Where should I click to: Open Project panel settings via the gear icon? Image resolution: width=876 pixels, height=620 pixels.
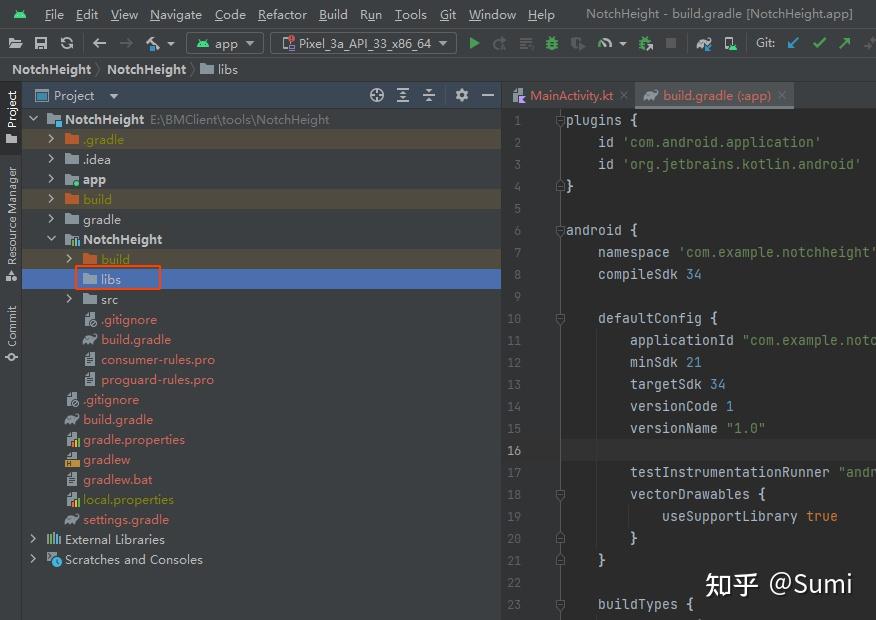pyautogui.click(x=461, y=95)
